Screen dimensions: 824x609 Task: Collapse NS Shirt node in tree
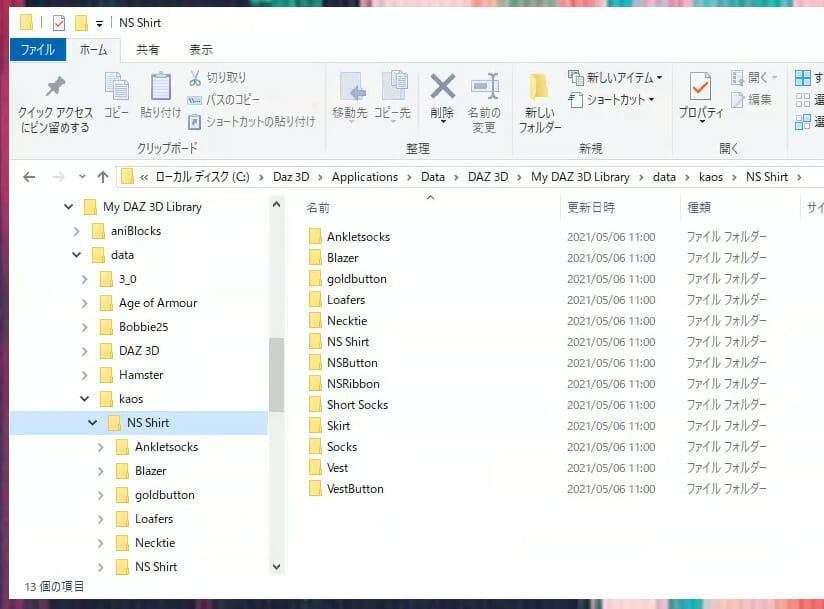click(92, 423)
